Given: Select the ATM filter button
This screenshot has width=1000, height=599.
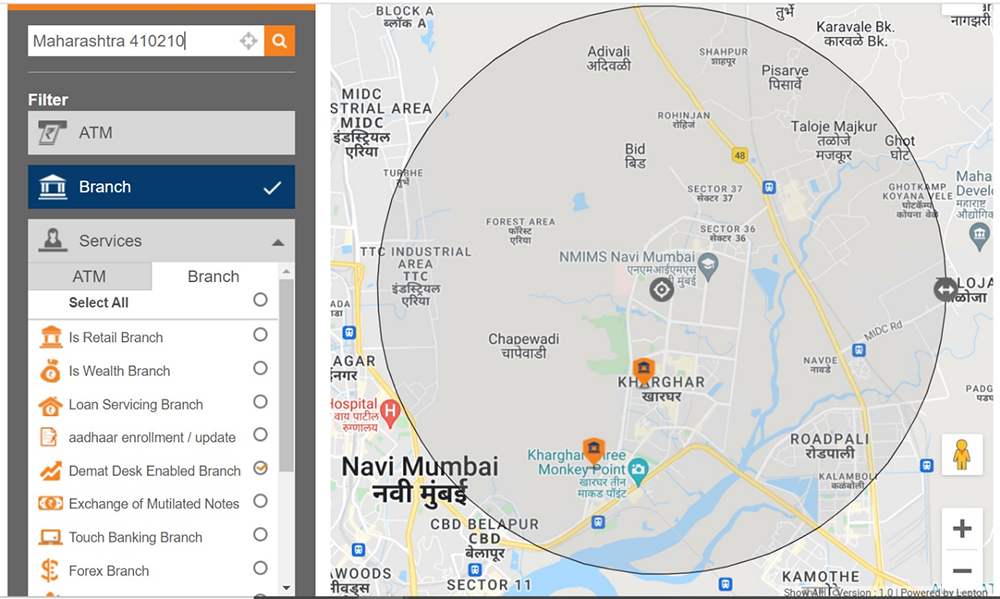Looking at the screenshot, I should coord(161,133).
